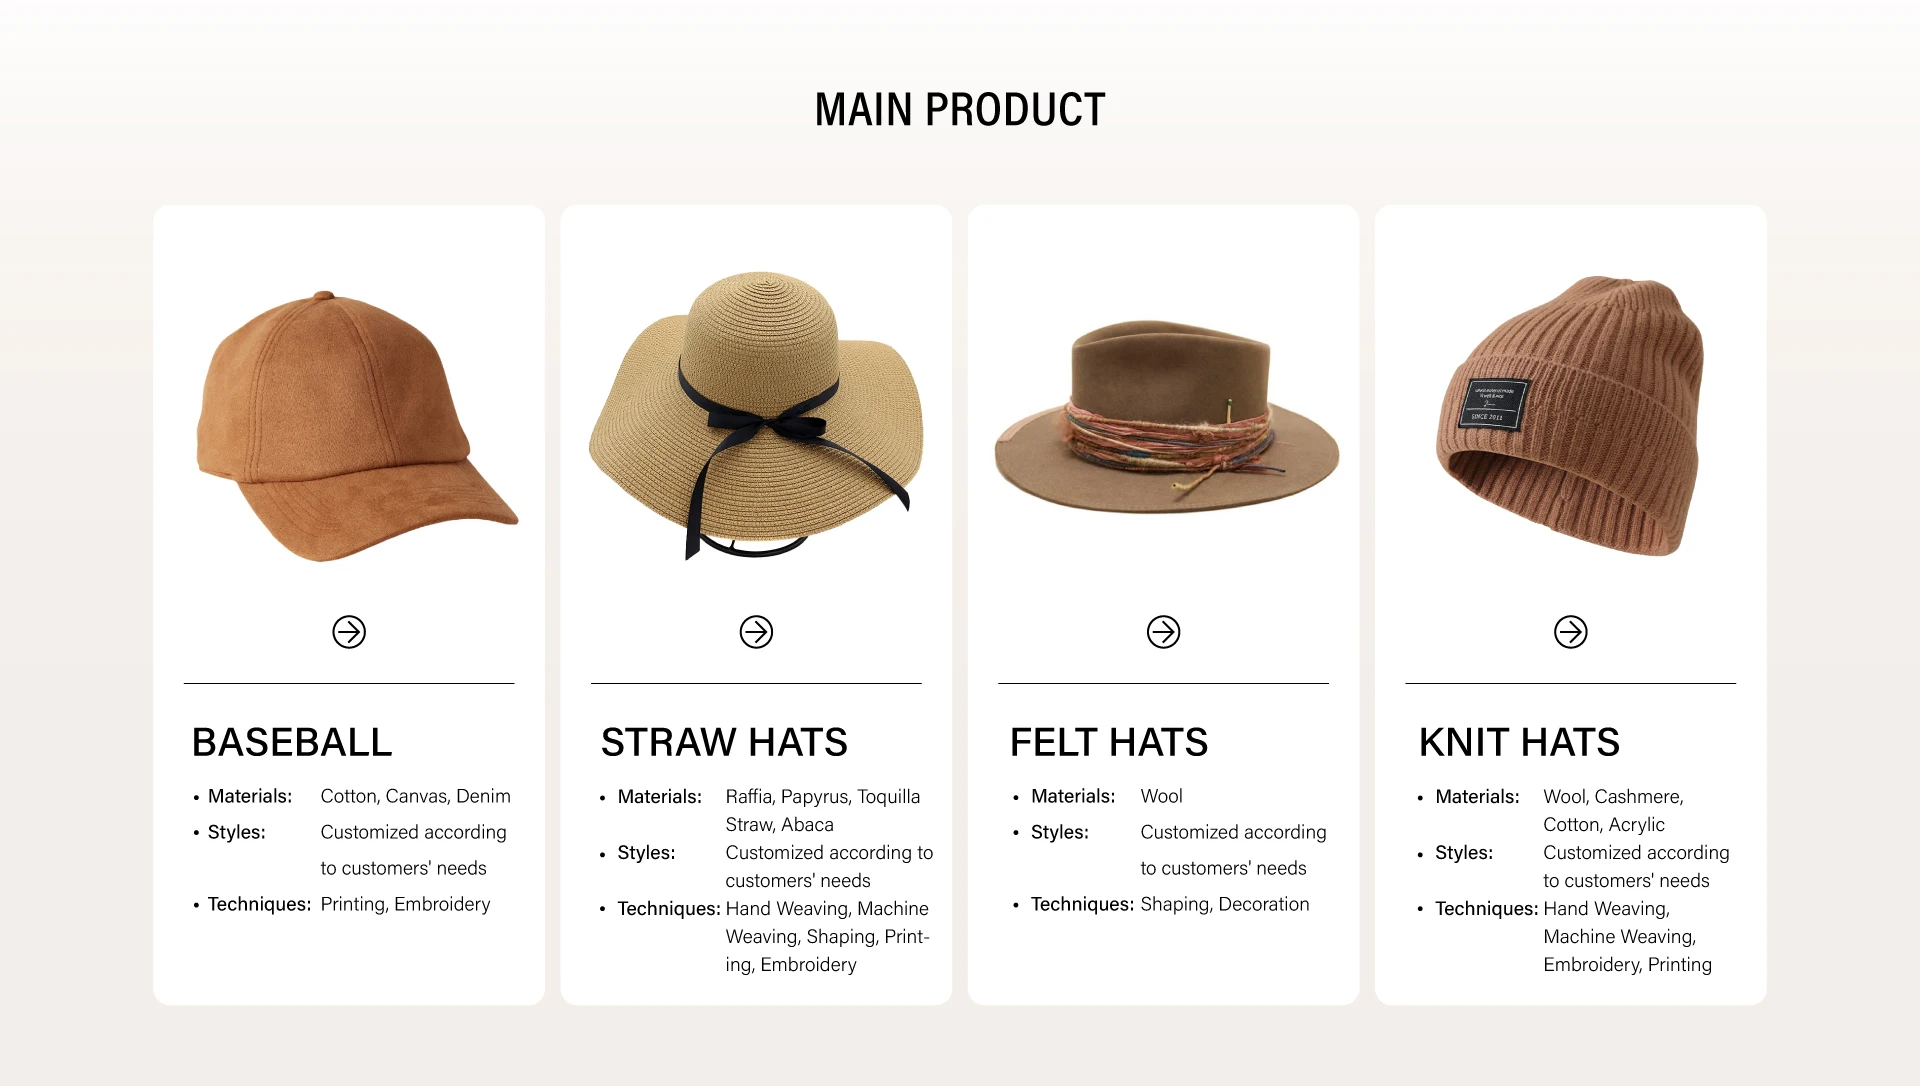The height and width of the screenshot is (1086, 1920).
Task: Open the straw hat with black ribbon image
Action: pos(756,415)
